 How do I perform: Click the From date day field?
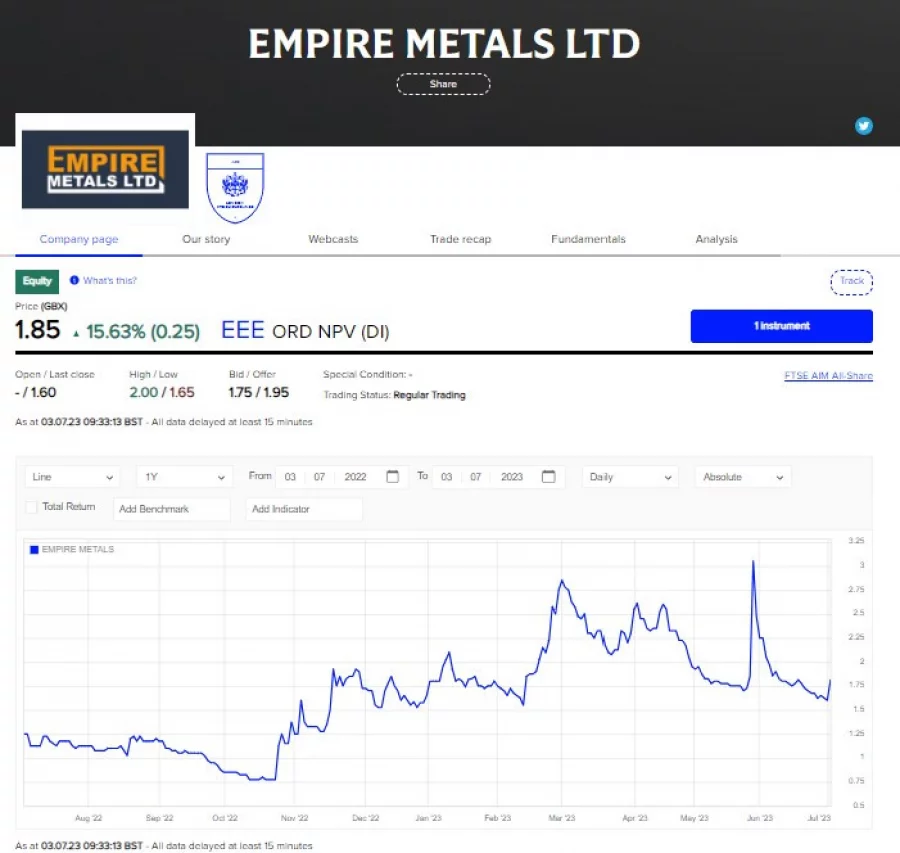point(290,477)
